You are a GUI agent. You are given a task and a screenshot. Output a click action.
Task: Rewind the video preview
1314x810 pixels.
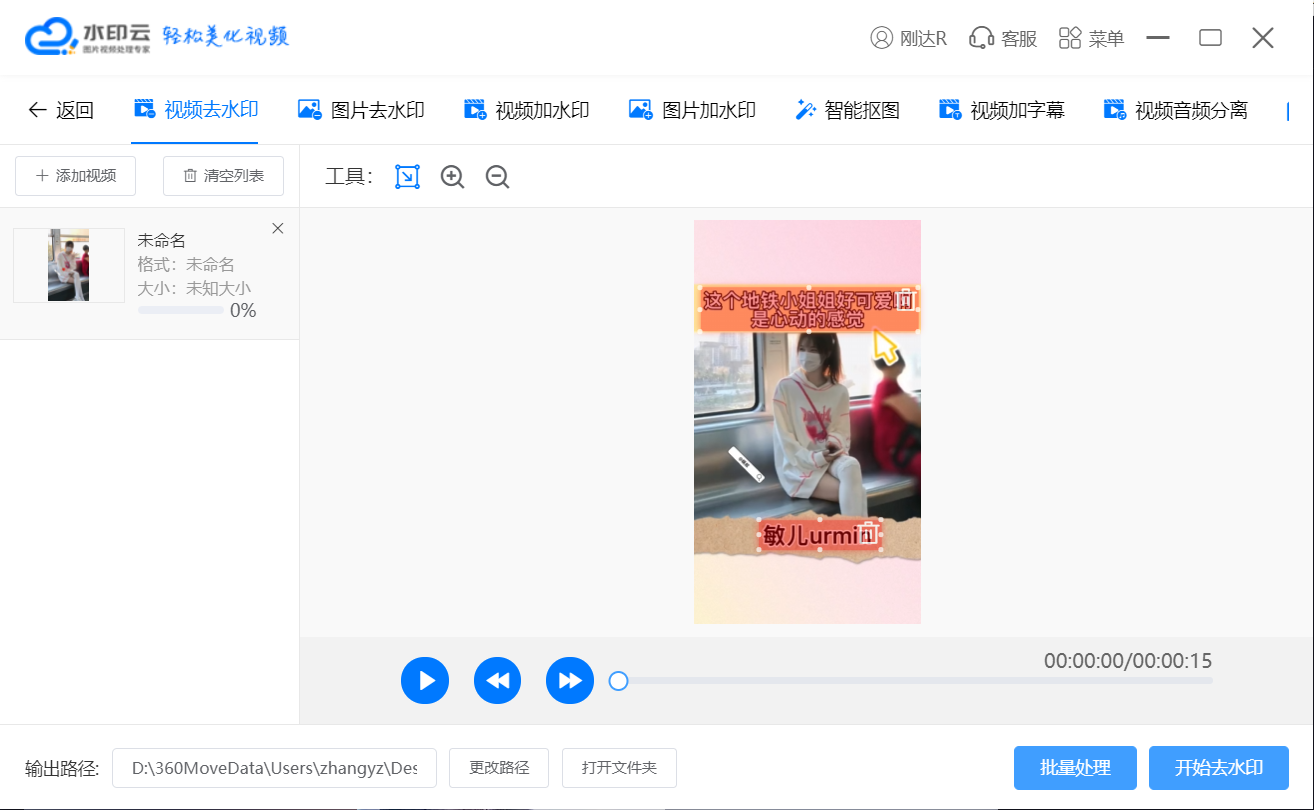click(x=497, y=681)
